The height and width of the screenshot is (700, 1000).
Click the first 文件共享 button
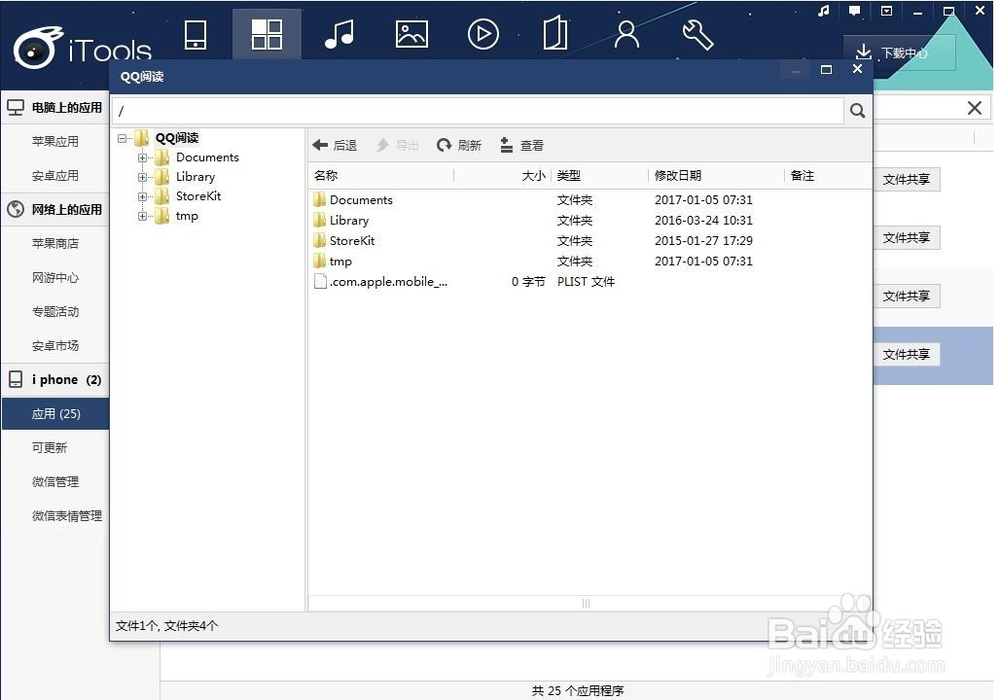click(x=906, y=180)
